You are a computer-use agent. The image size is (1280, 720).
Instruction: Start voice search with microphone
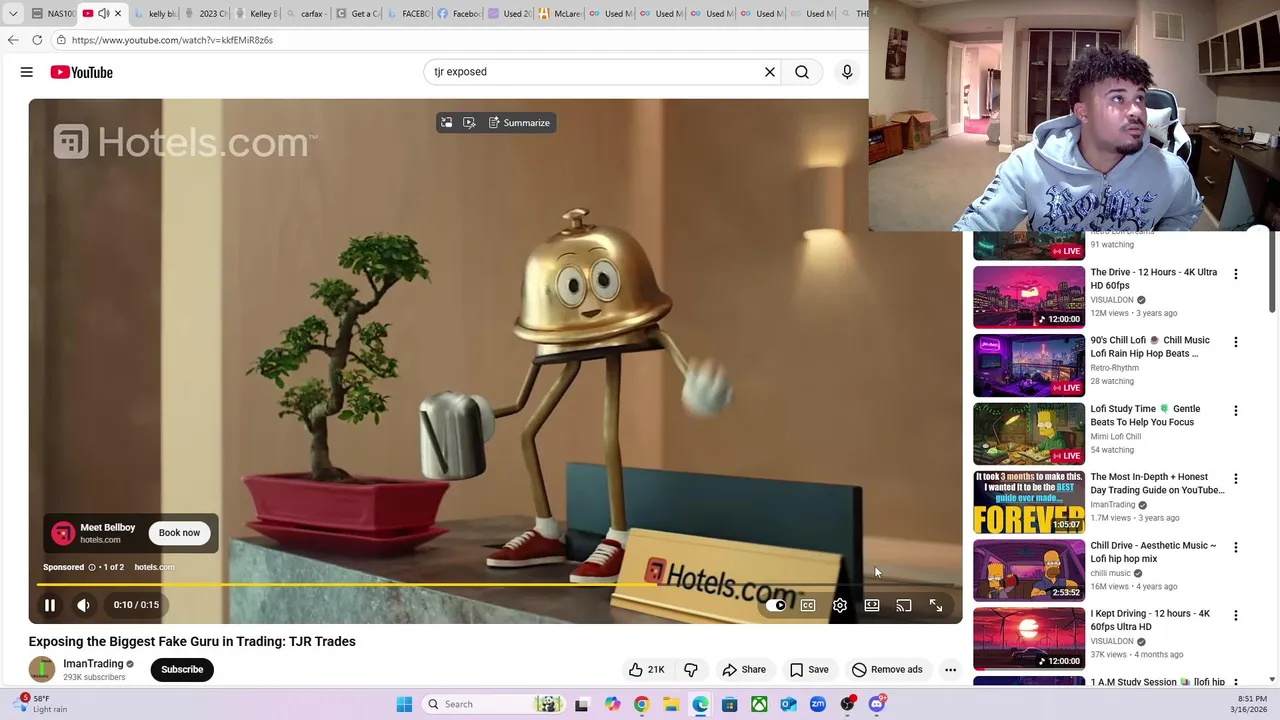coord(847,72)
